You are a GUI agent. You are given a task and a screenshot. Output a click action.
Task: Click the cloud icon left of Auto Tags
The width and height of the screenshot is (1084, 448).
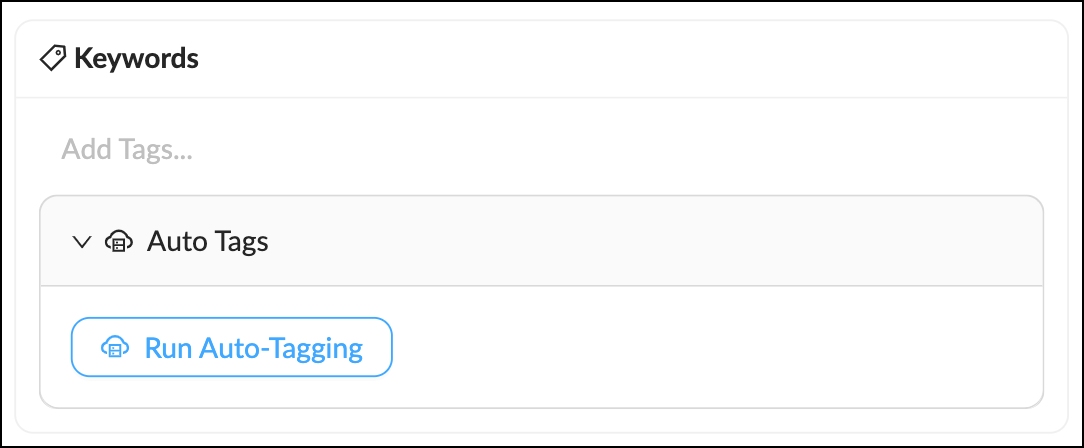[x=118, y=242]
